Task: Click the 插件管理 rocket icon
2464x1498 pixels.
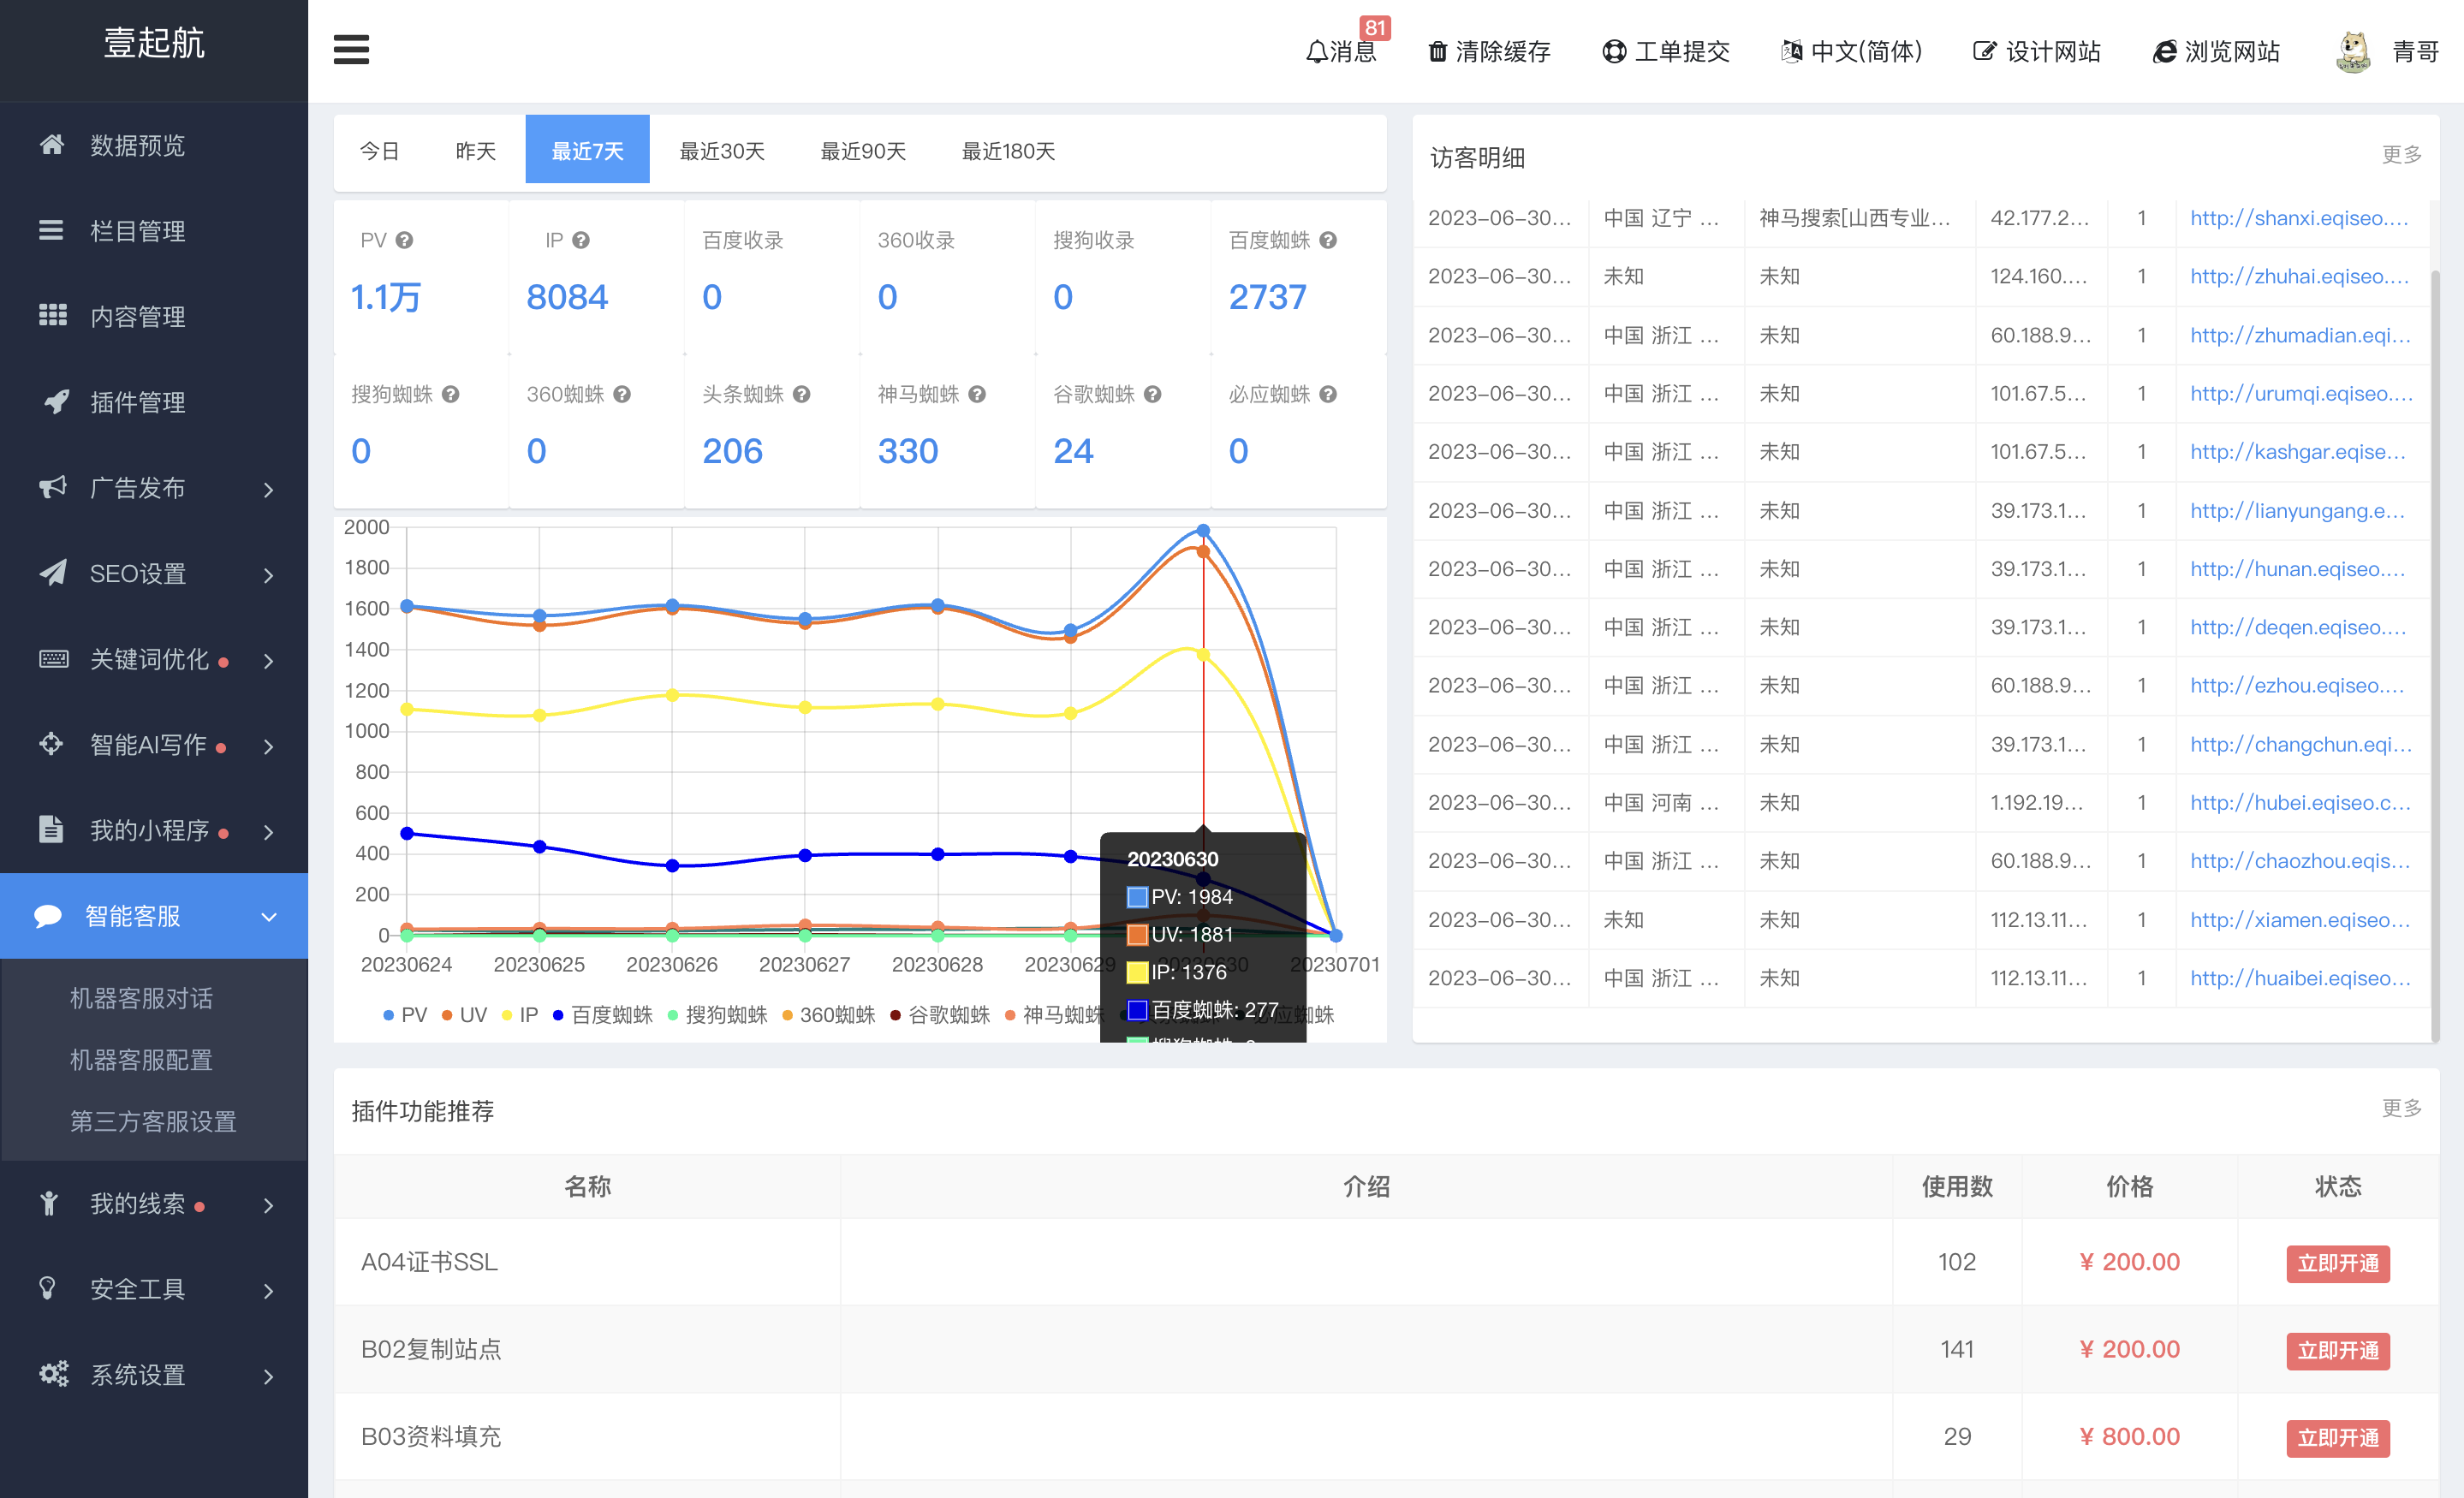Action: [x=54, y=402]
